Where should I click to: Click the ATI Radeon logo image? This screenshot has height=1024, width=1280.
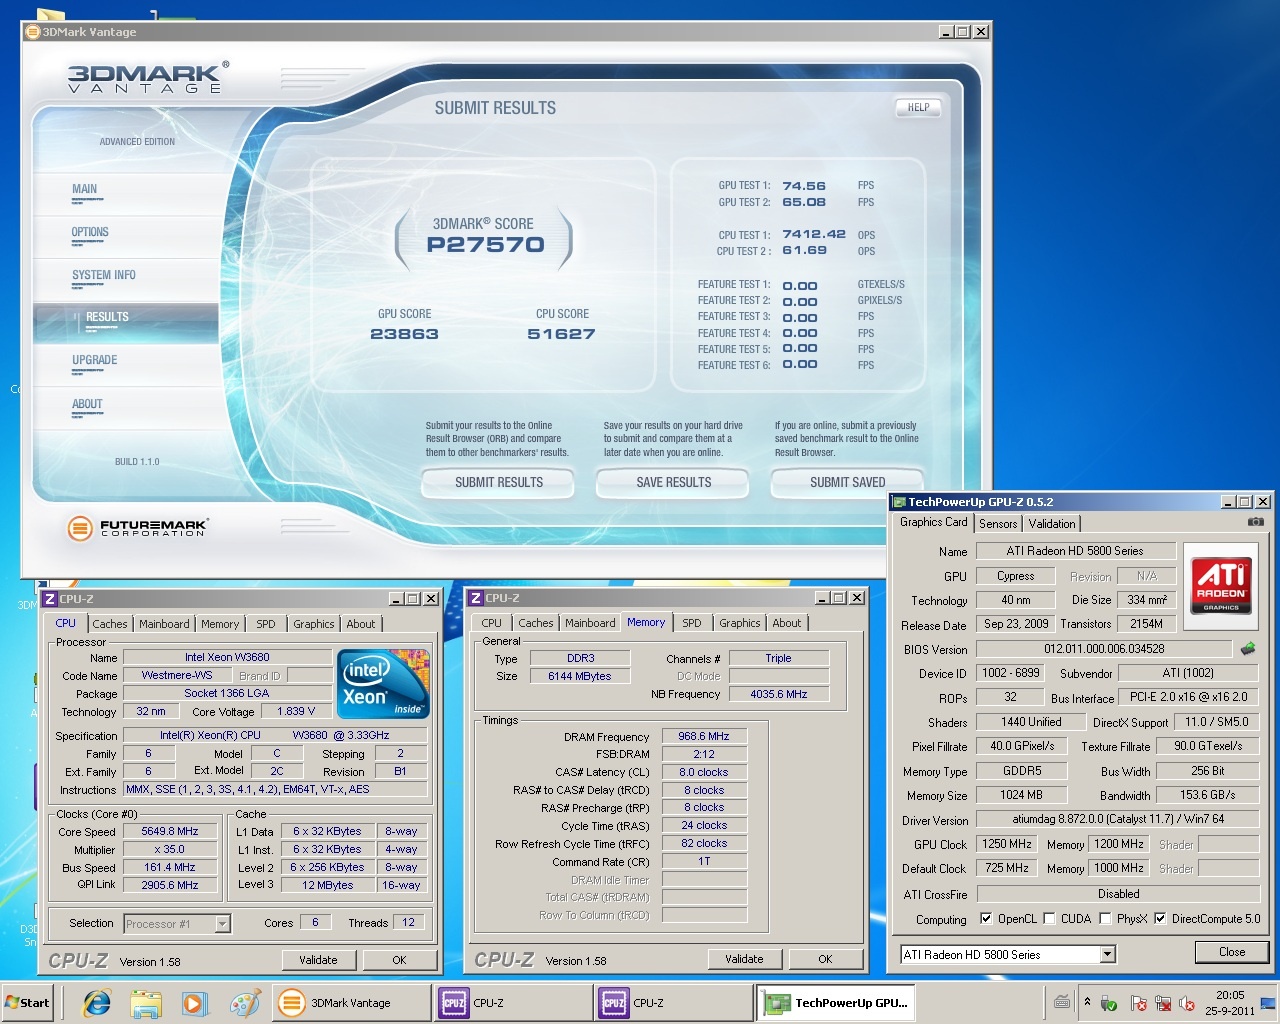click(x=1221, y=585)
